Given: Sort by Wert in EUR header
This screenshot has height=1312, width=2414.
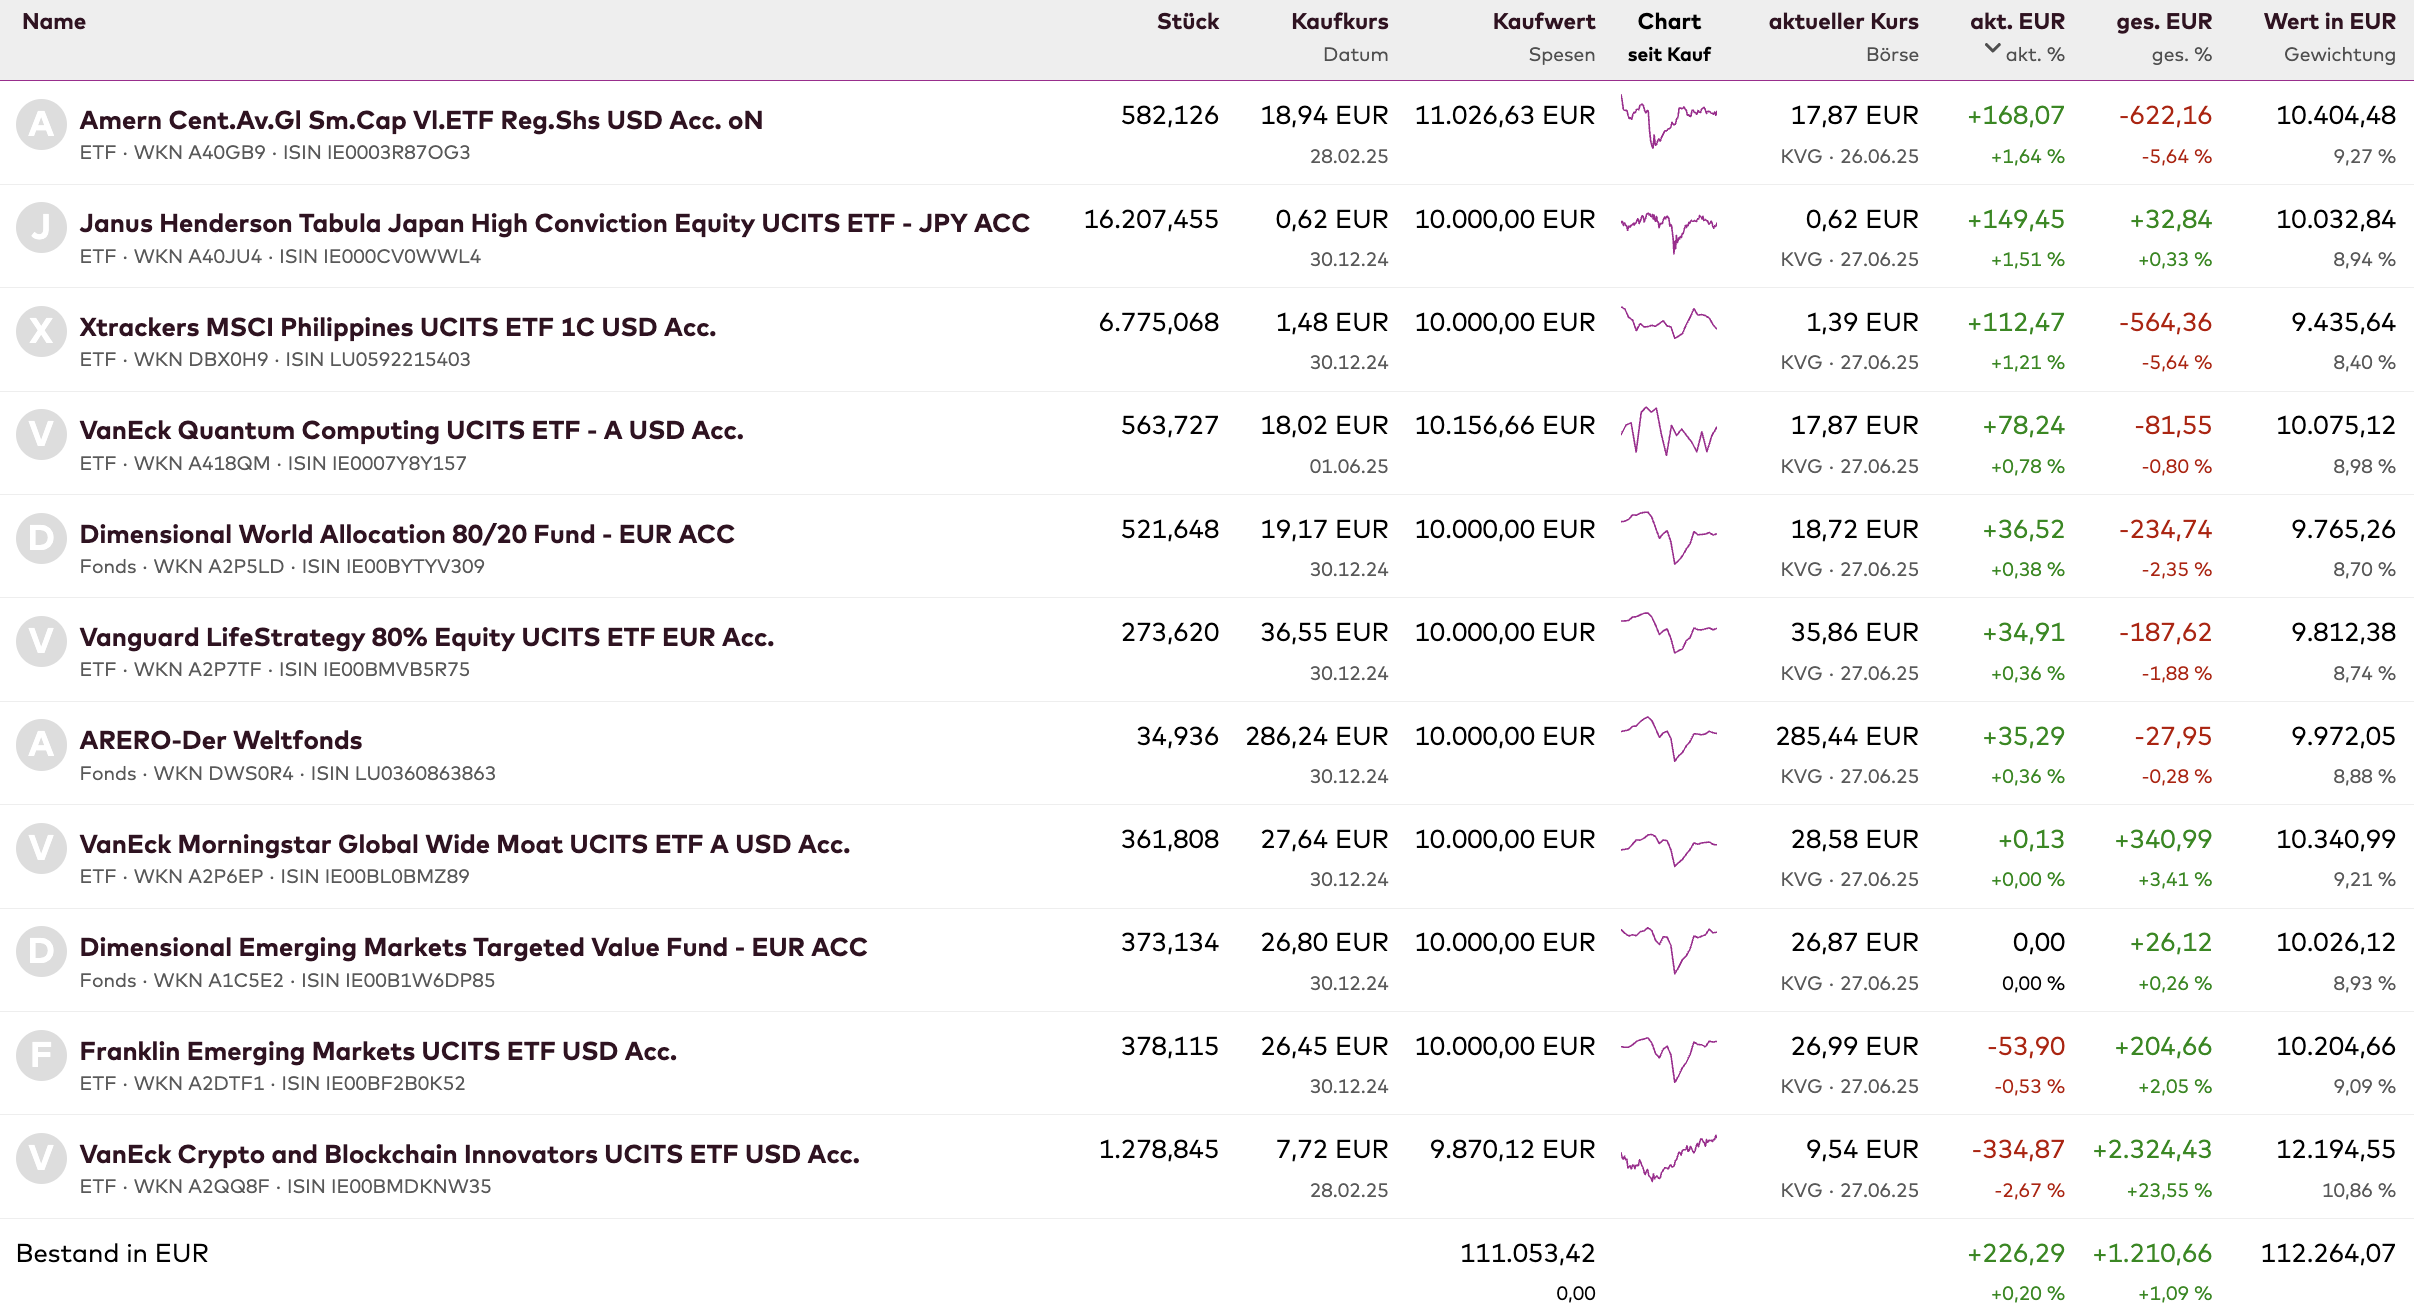Looking at the screenshot, I should click(x=2329, y=22).
